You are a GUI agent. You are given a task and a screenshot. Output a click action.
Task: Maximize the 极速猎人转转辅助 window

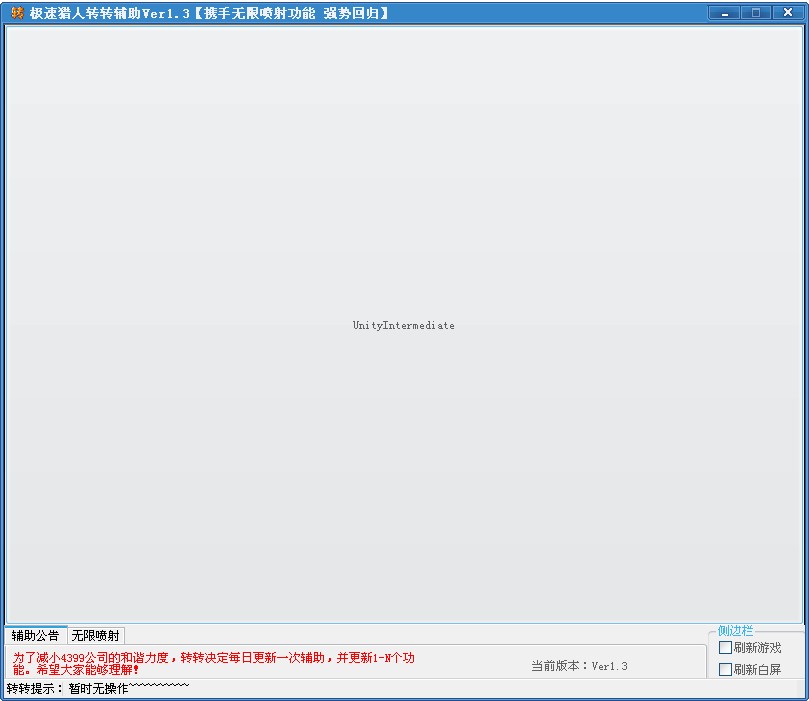coord(756,13)
